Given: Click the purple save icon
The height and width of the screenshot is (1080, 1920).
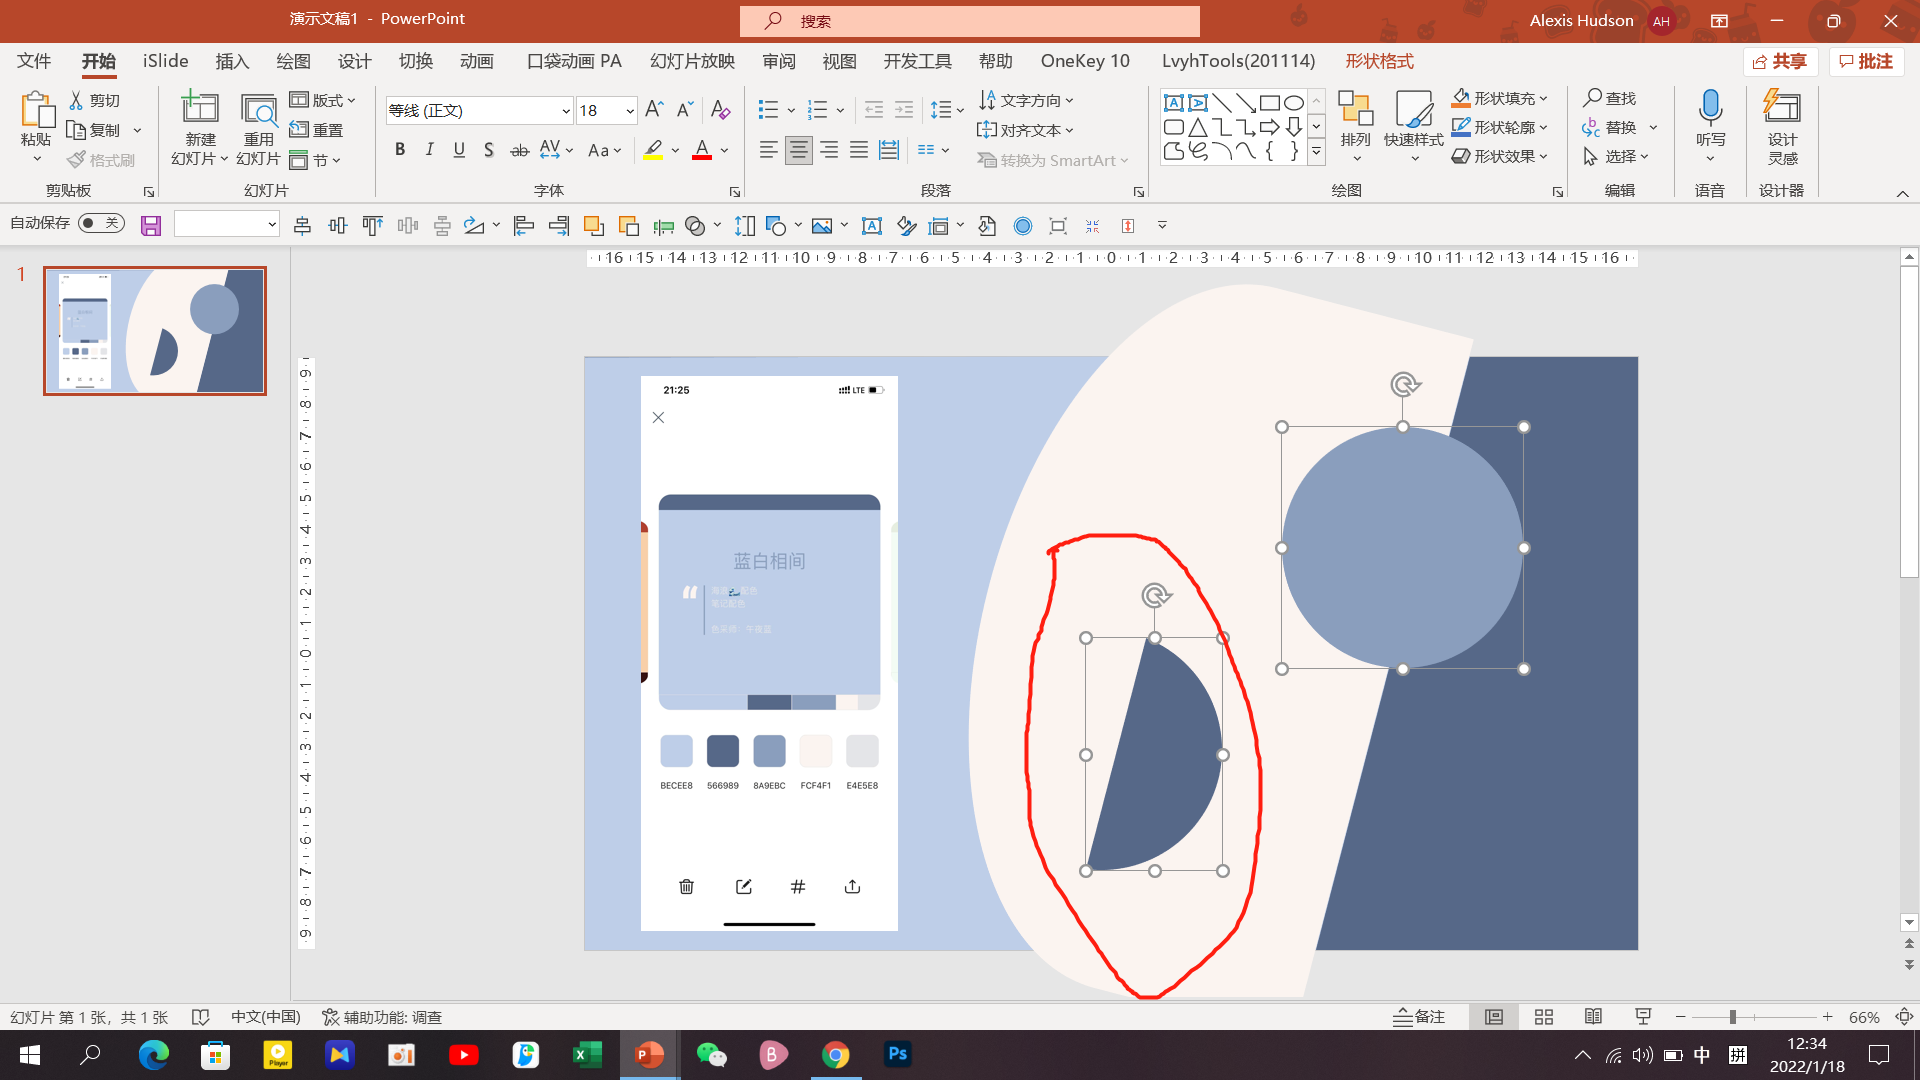Looking at the screenshot, I should tap(151, 226).
